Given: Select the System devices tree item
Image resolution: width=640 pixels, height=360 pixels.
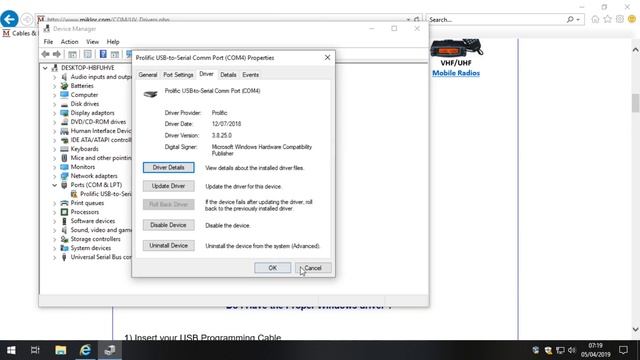Looking at the screenshot, I should 91,248.
